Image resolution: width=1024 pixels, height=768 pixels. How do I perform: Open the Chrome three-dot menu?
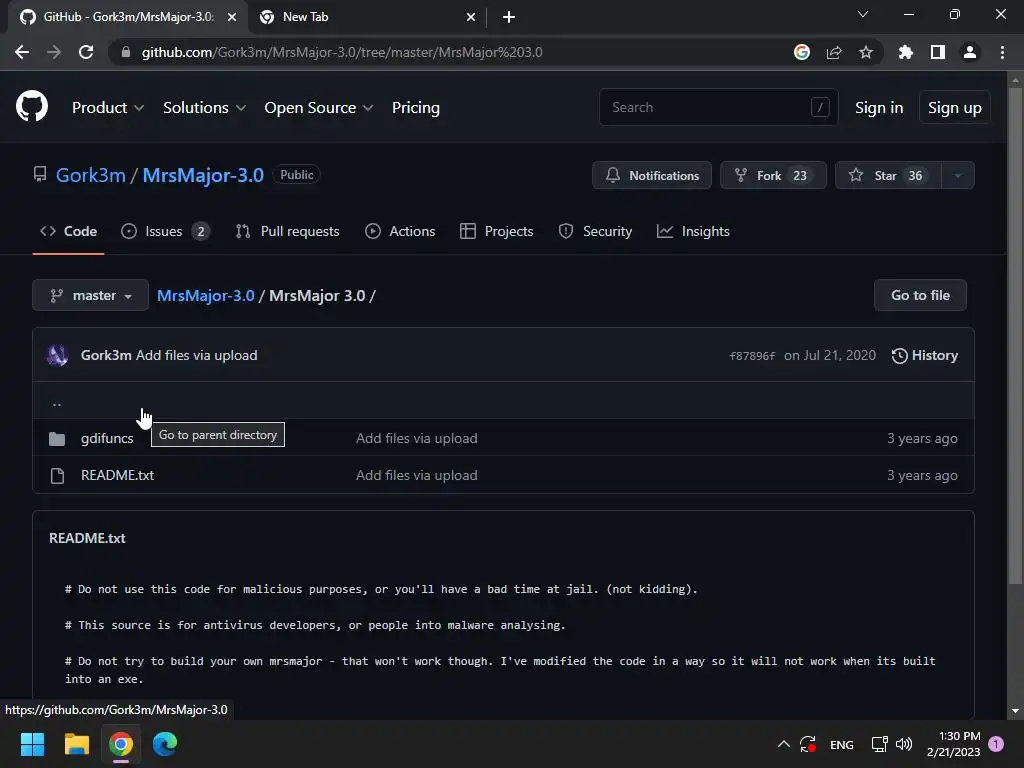click(x=1002, y=52)
